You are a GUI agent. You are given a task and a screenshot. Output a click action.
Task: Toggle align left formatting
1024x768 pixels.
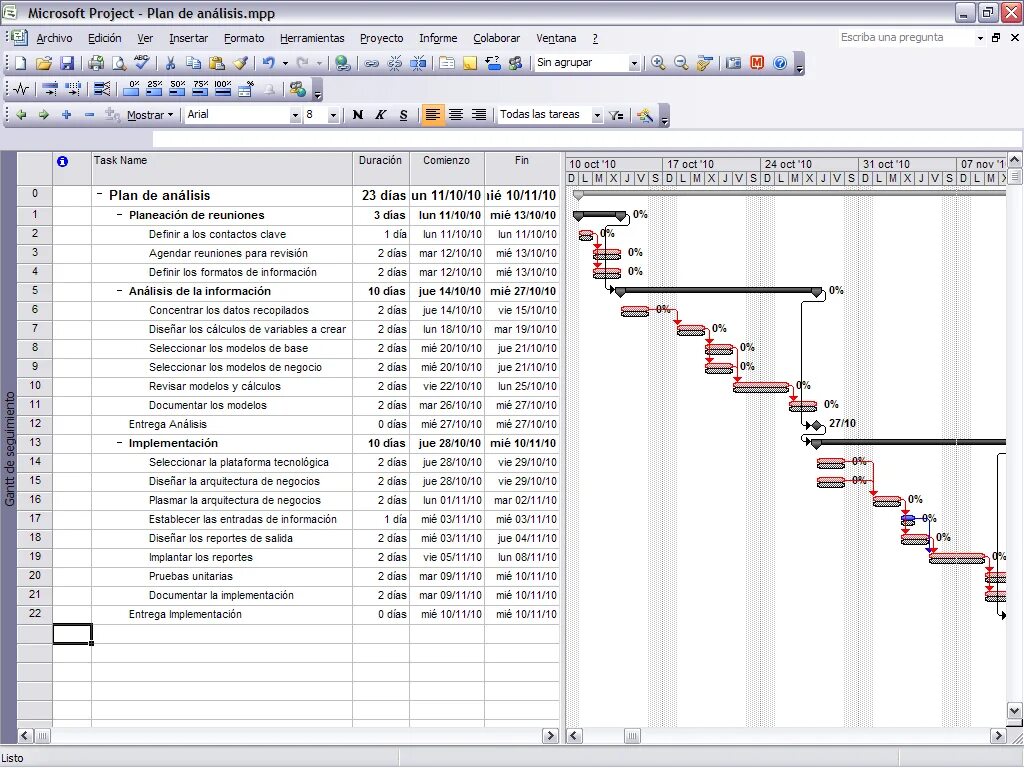[x=432, y=115]
